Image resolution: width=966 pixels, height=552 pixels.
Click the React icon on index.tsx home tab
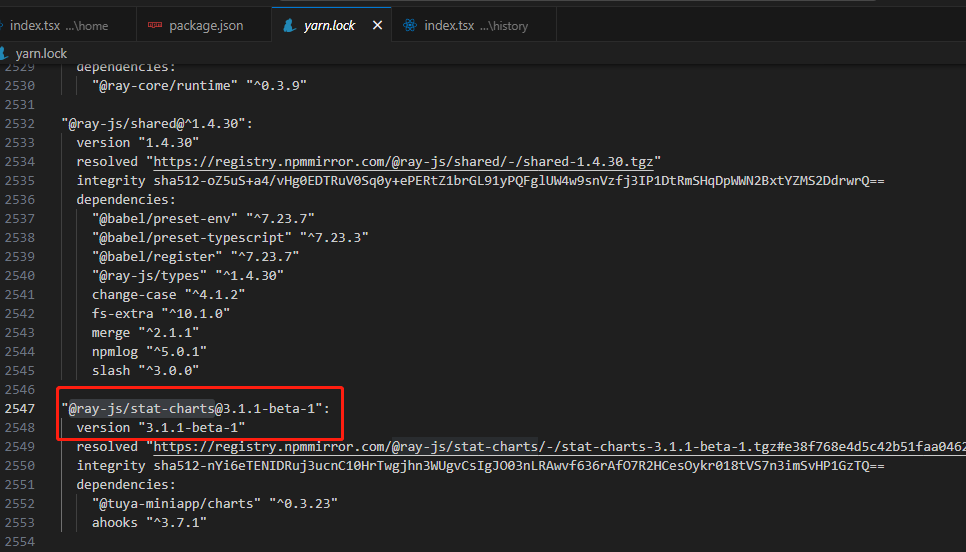[2, 25]
